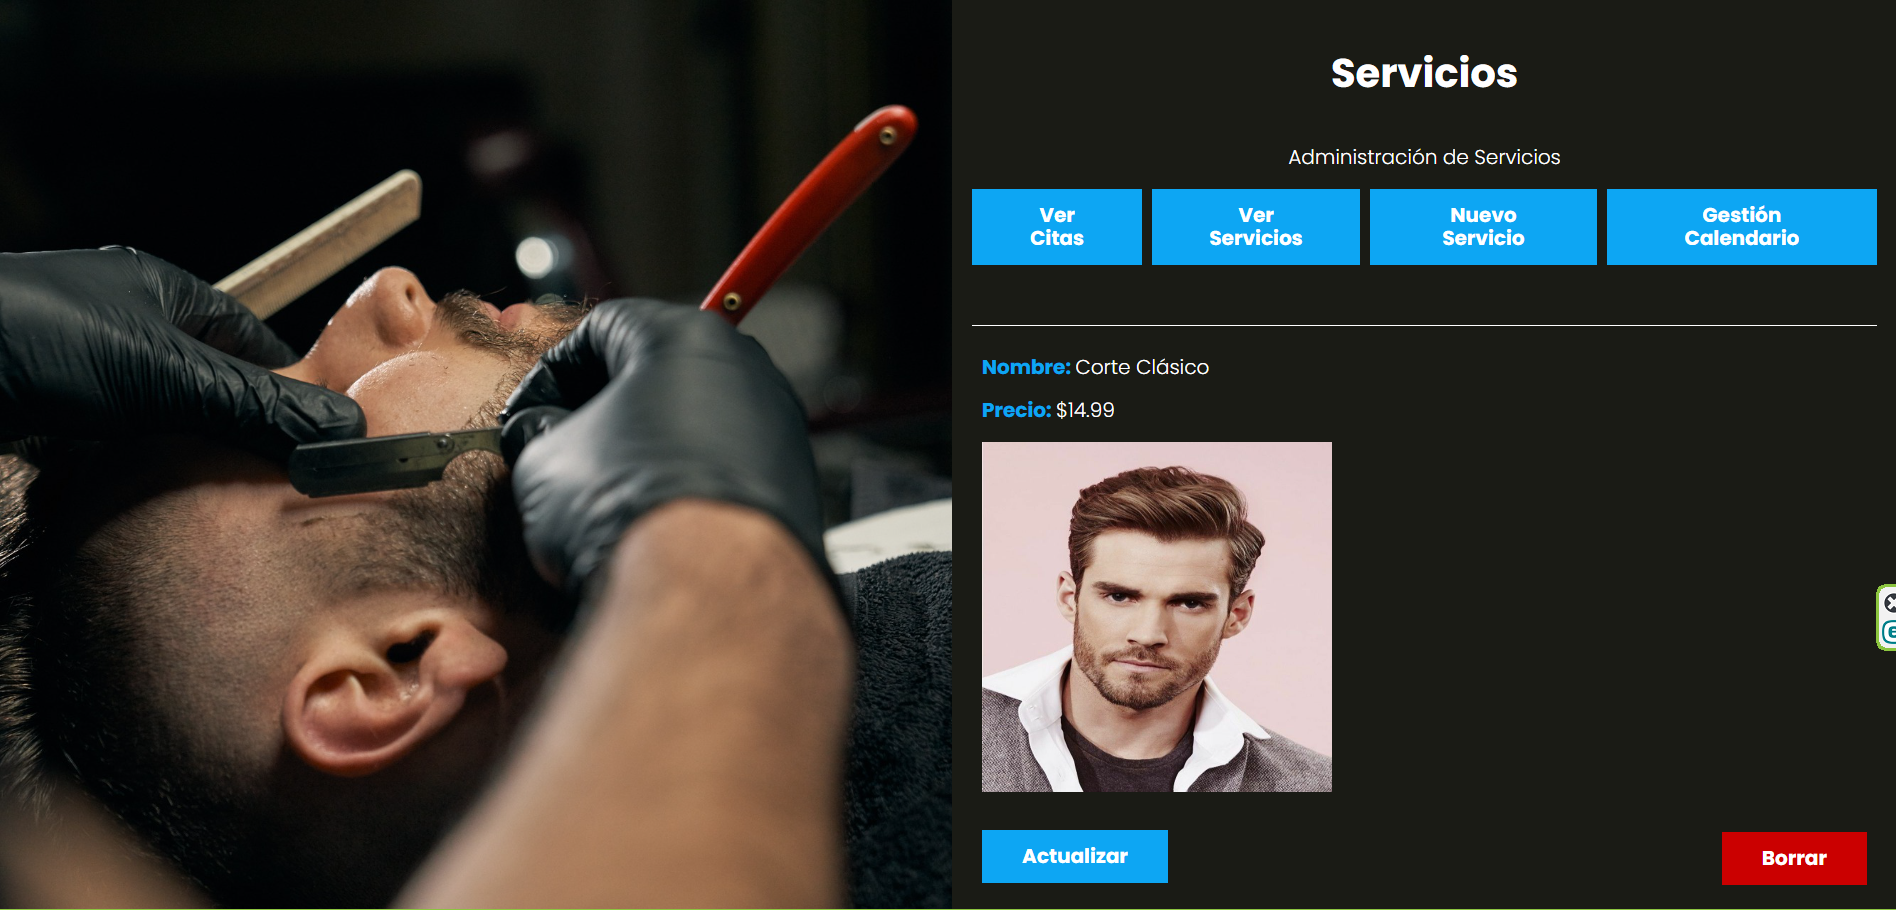Click the Servicios page heading
This screenshot has height=910, width=1896.
[1424, 73]
